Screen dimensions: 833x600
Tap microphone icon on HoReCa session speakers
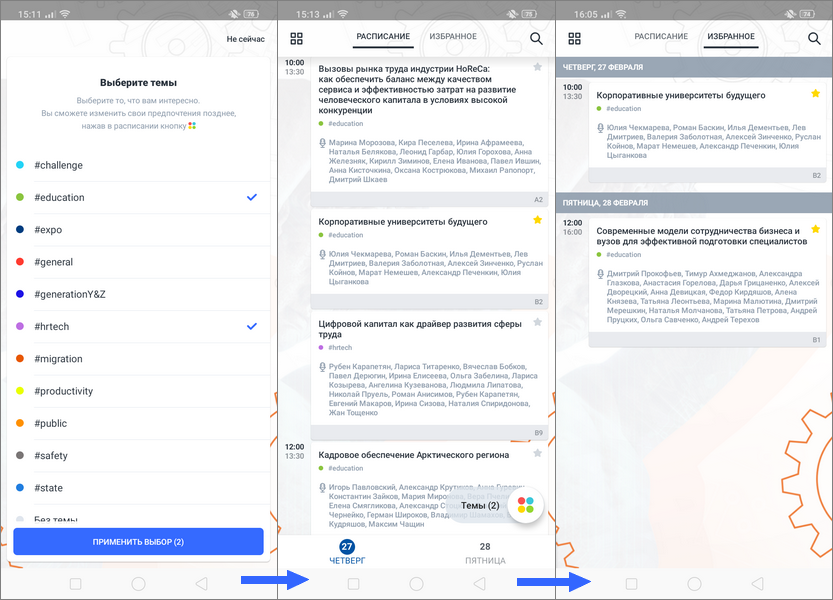(322, 143)
